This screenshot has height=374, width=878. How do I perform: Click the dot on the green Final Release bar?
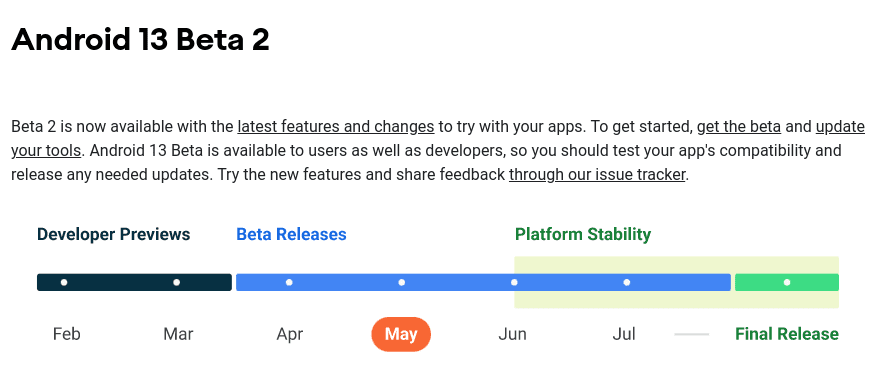coord(787,282)
